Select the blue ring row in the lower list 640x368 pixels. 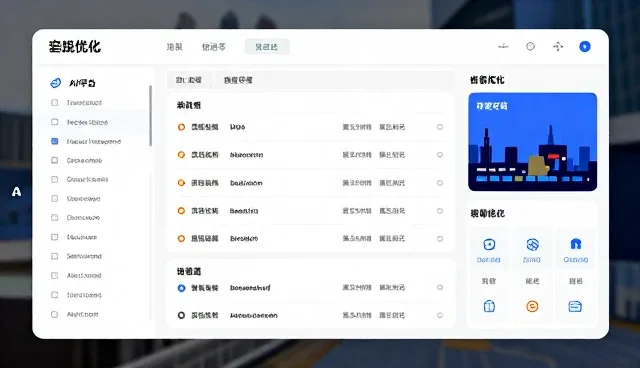pyautogui.click(x=181, y=288)
